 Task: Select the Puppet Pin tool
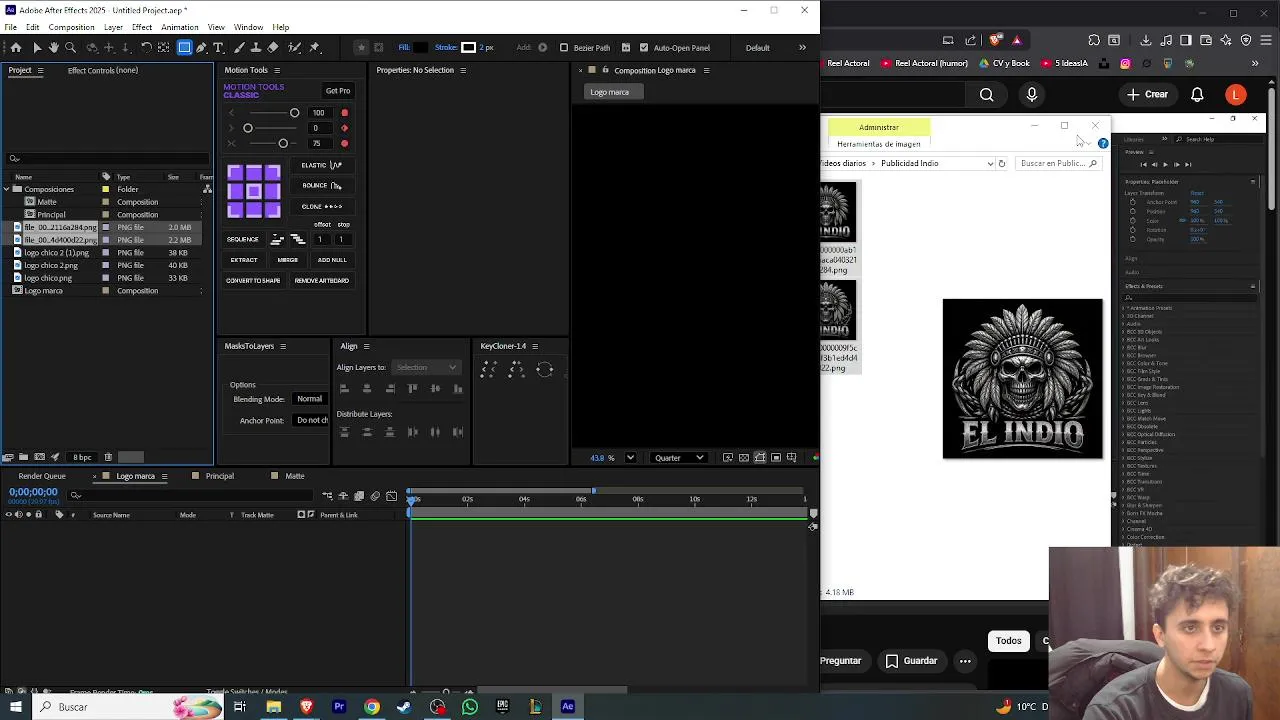[x=315, y=47]
